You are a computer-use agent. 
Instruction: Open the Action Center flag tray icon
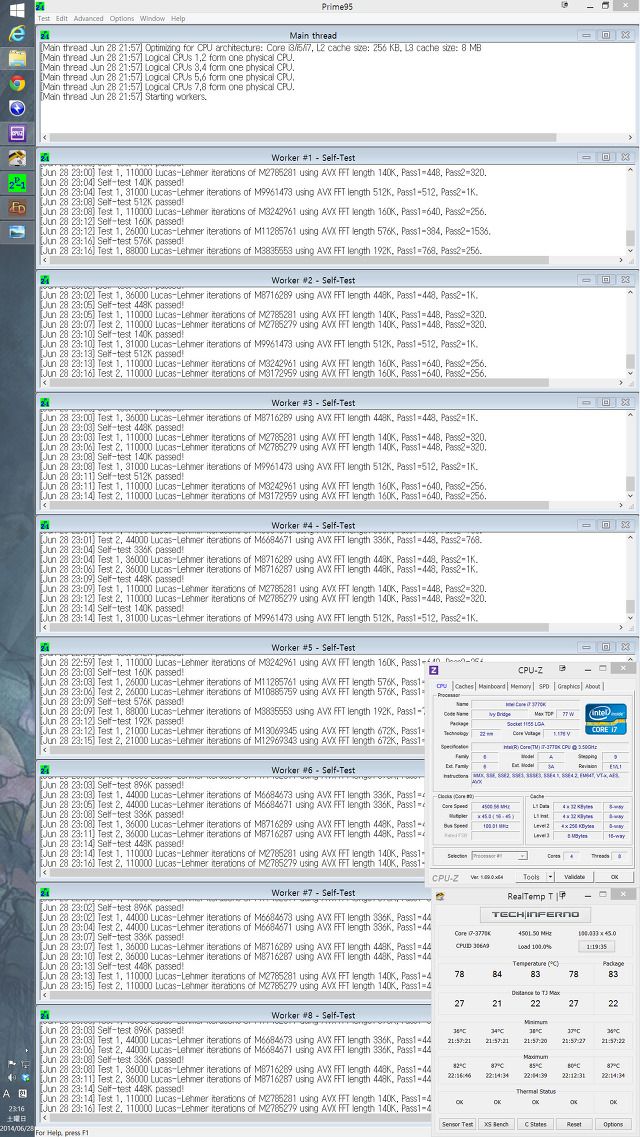click(11, 1064)
